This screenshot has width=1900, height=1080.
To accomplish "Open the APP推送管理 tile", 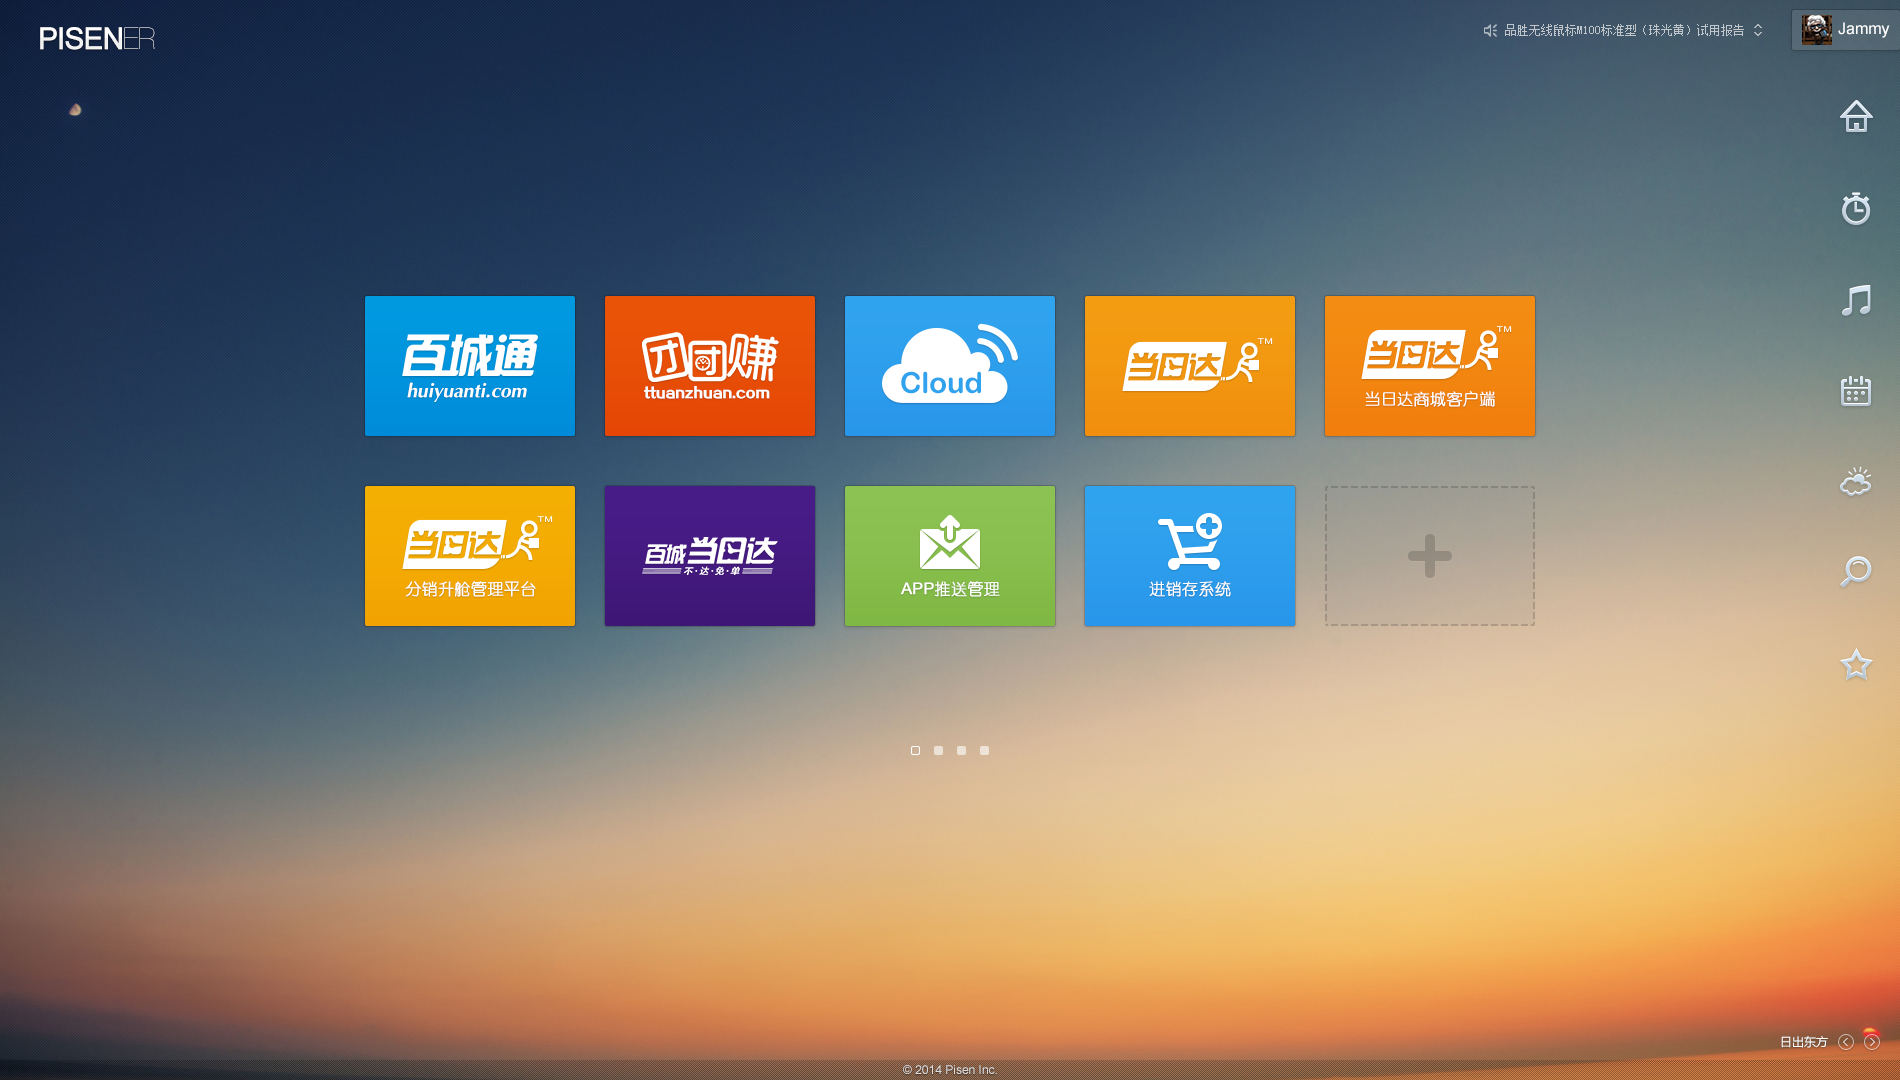I will pyautogui.click(x=950, y=556).
